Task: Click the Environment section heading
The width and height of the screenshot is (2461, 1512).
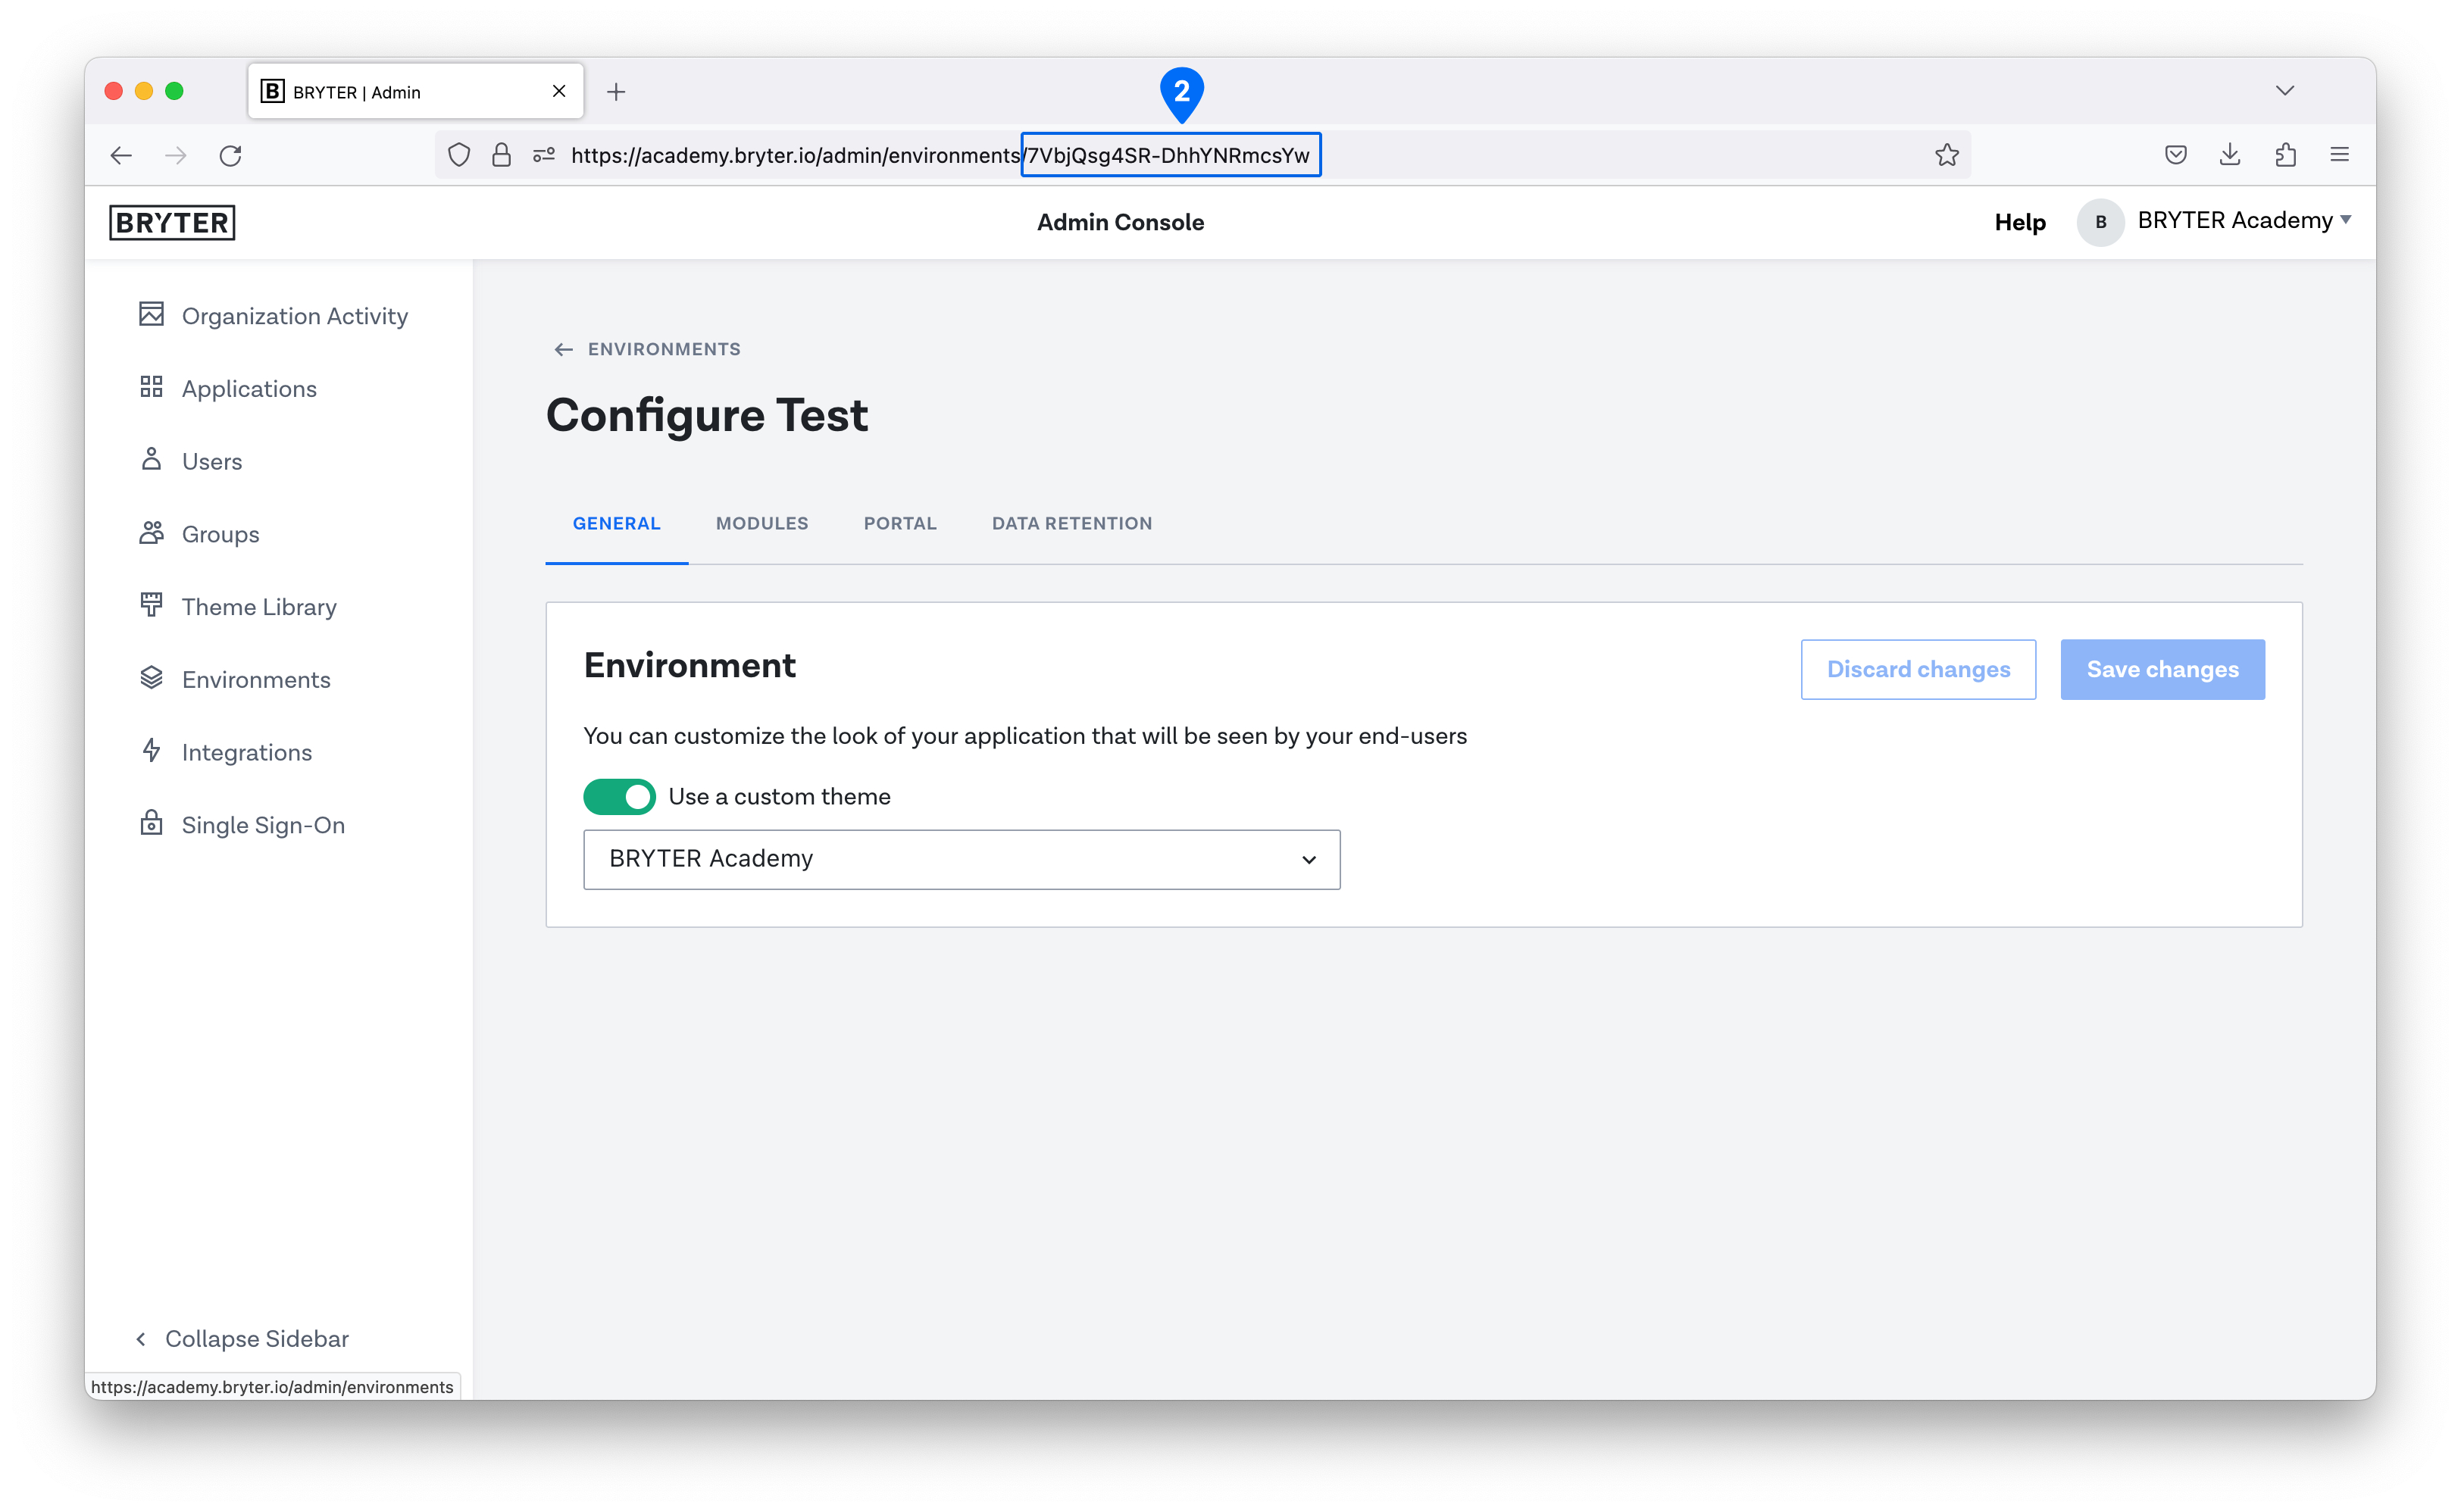Action: pyautogui.click(x=690, y=665)
